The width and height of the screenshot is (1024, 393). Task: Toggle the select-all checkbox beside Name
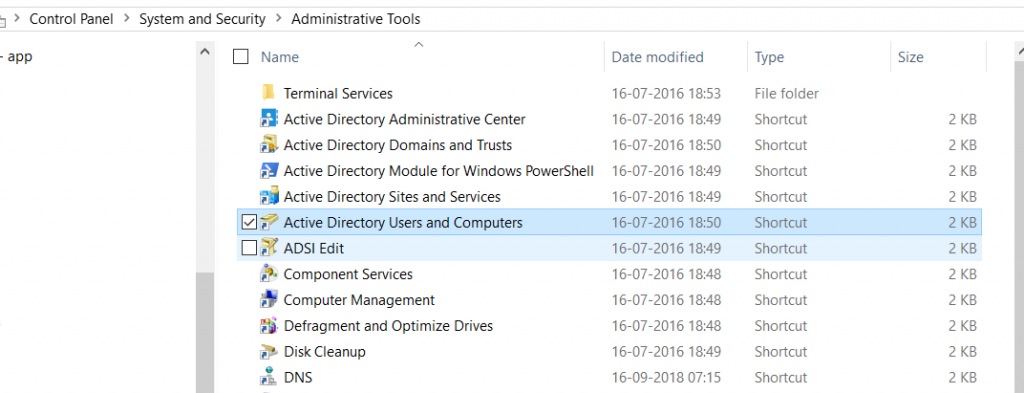tap(240, 57)
